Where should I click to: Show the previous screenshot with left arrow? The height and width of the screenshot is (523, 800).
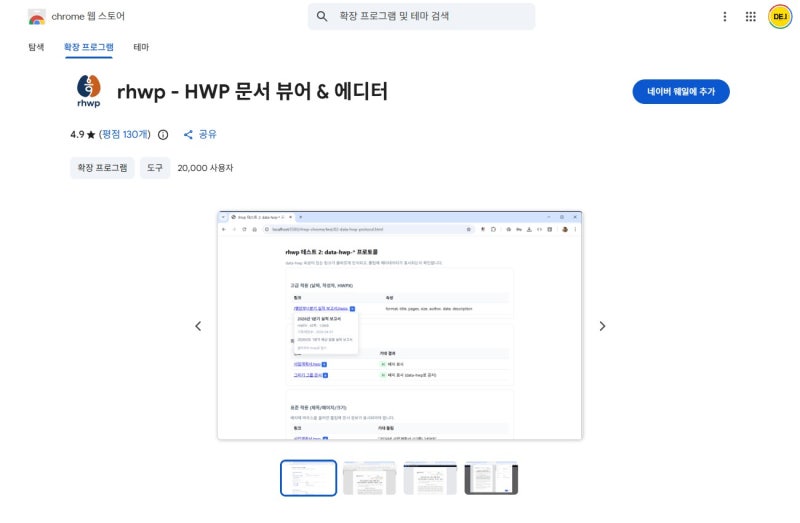click(x=198, y=326)
